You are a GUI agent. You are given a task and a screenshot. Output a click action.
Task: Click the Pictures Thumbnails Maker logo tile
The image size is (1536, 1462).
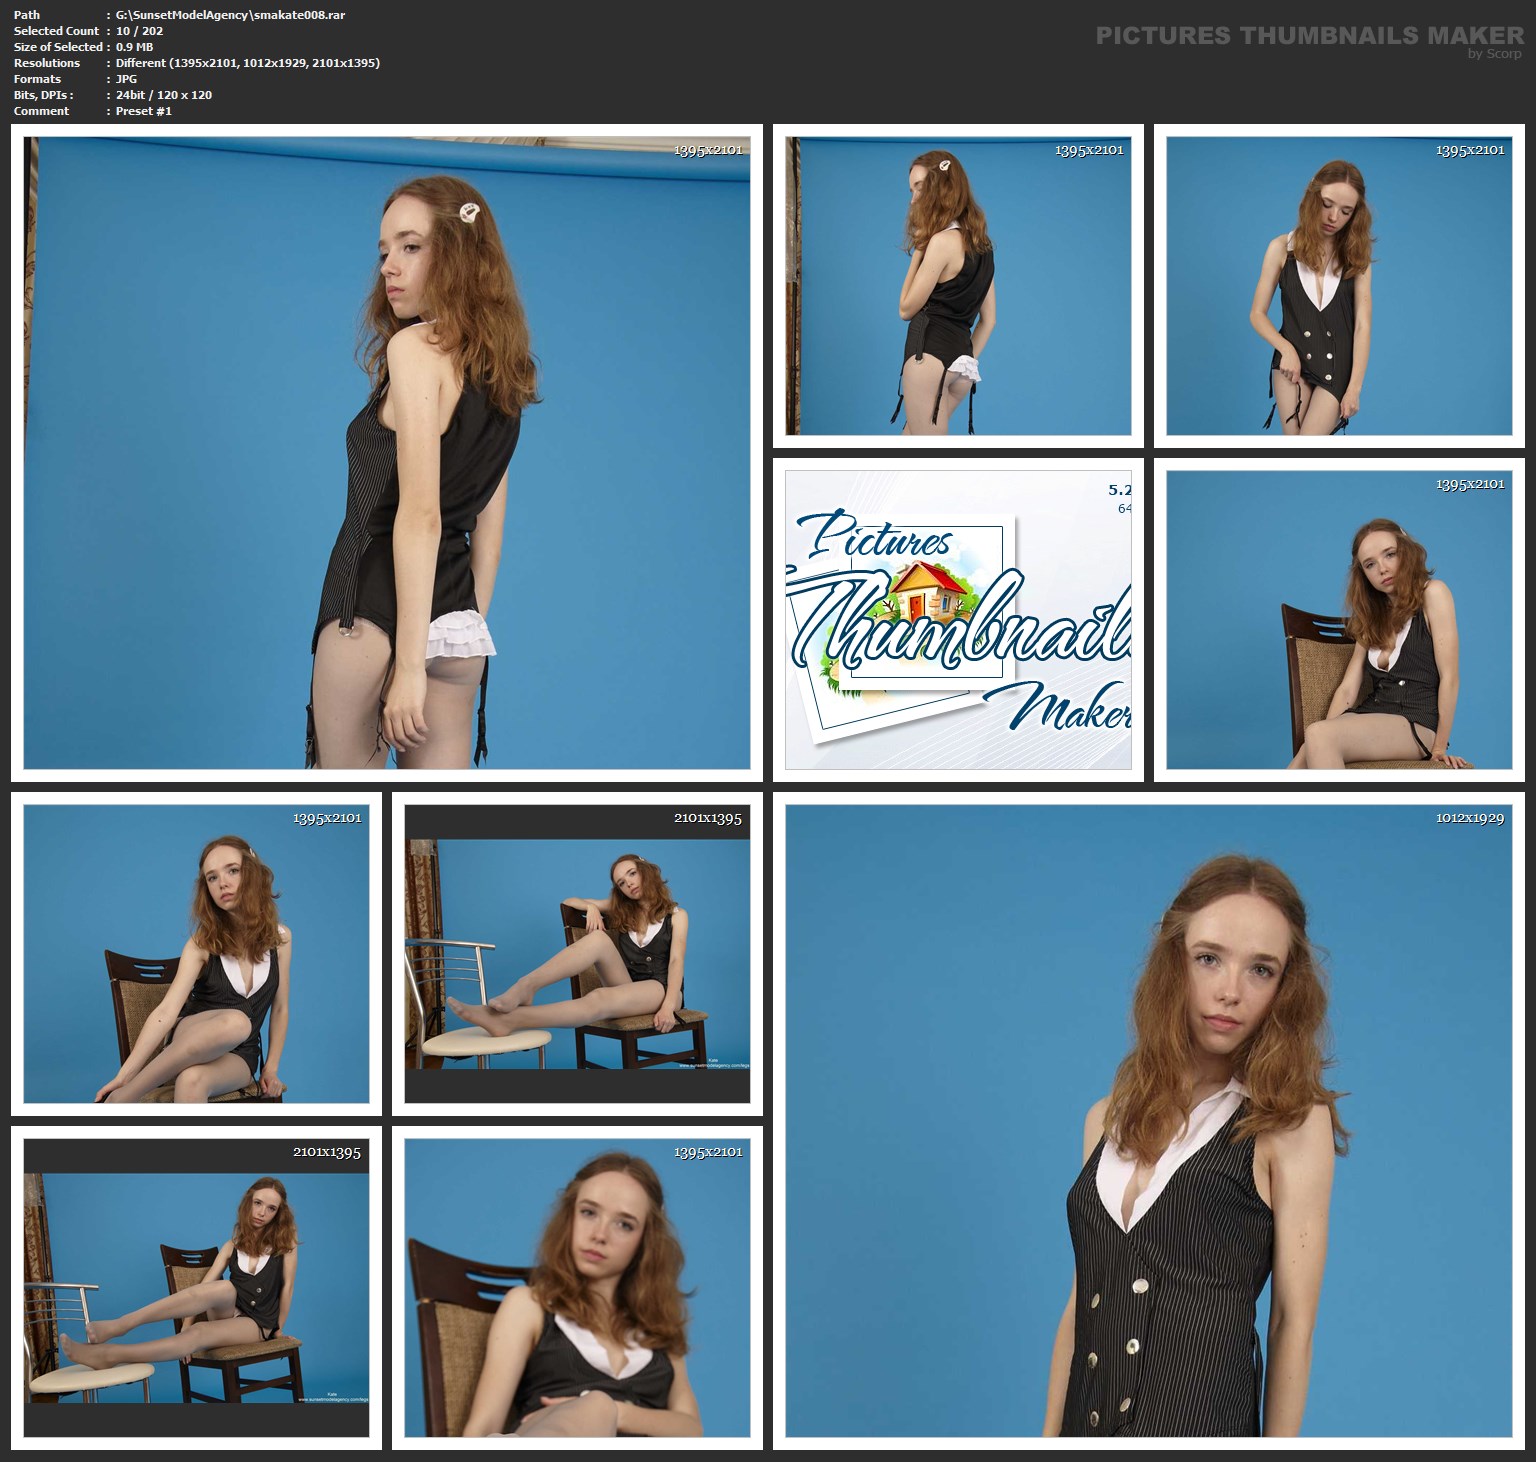pos(957,619)
